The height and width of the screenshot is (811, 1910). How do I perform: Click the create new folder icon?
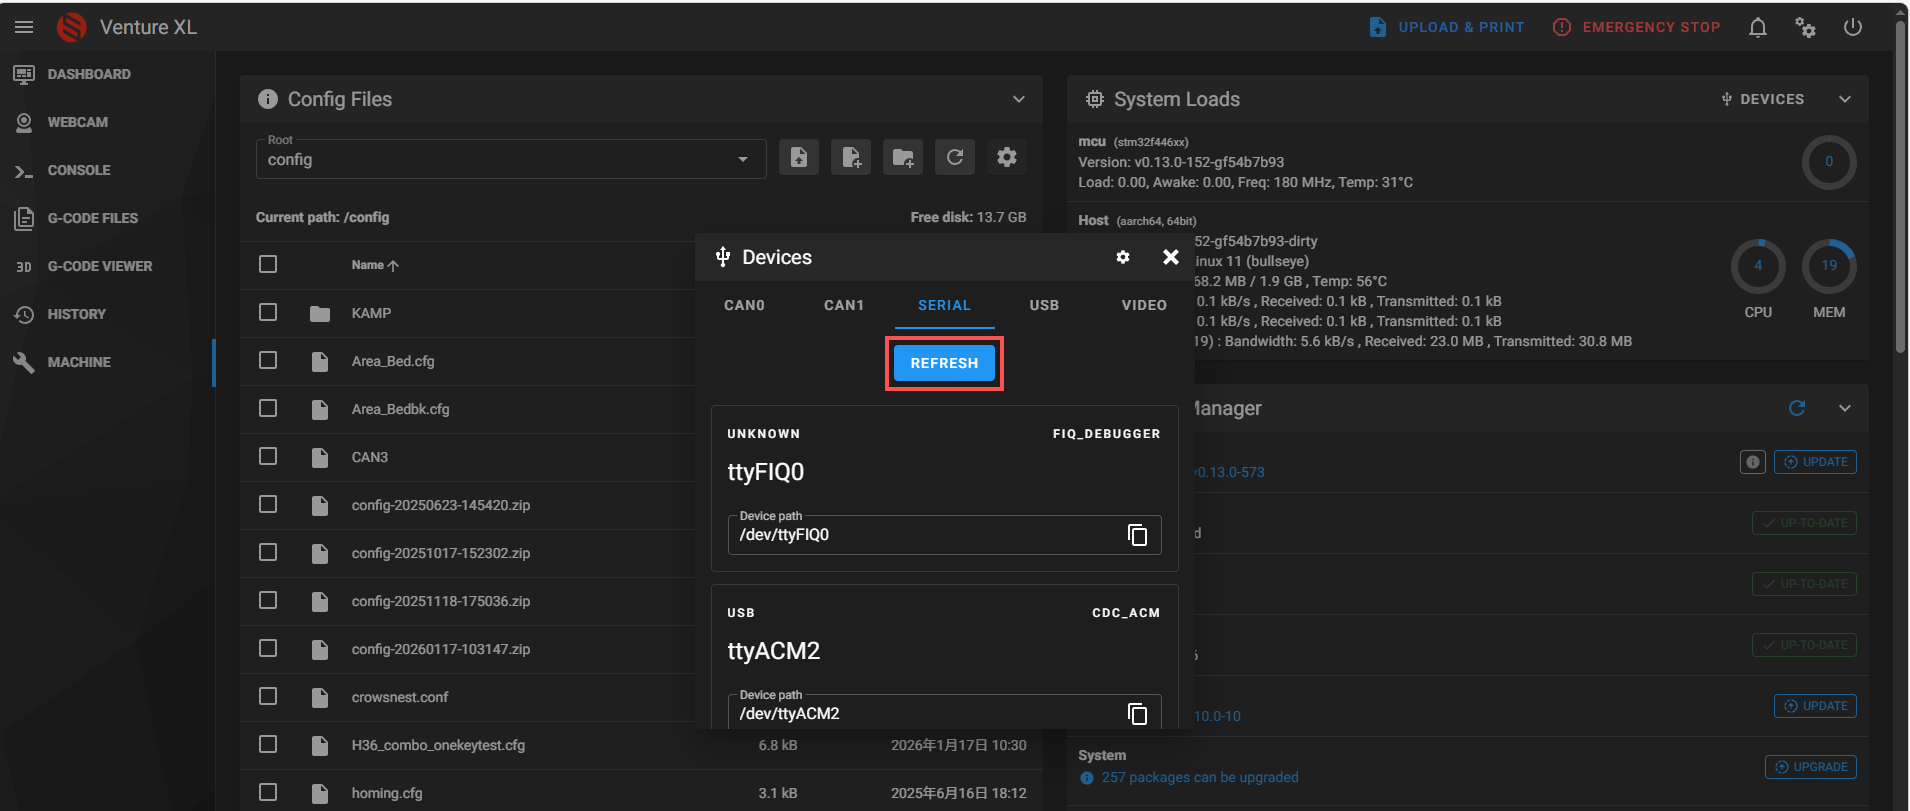point(903,157)
